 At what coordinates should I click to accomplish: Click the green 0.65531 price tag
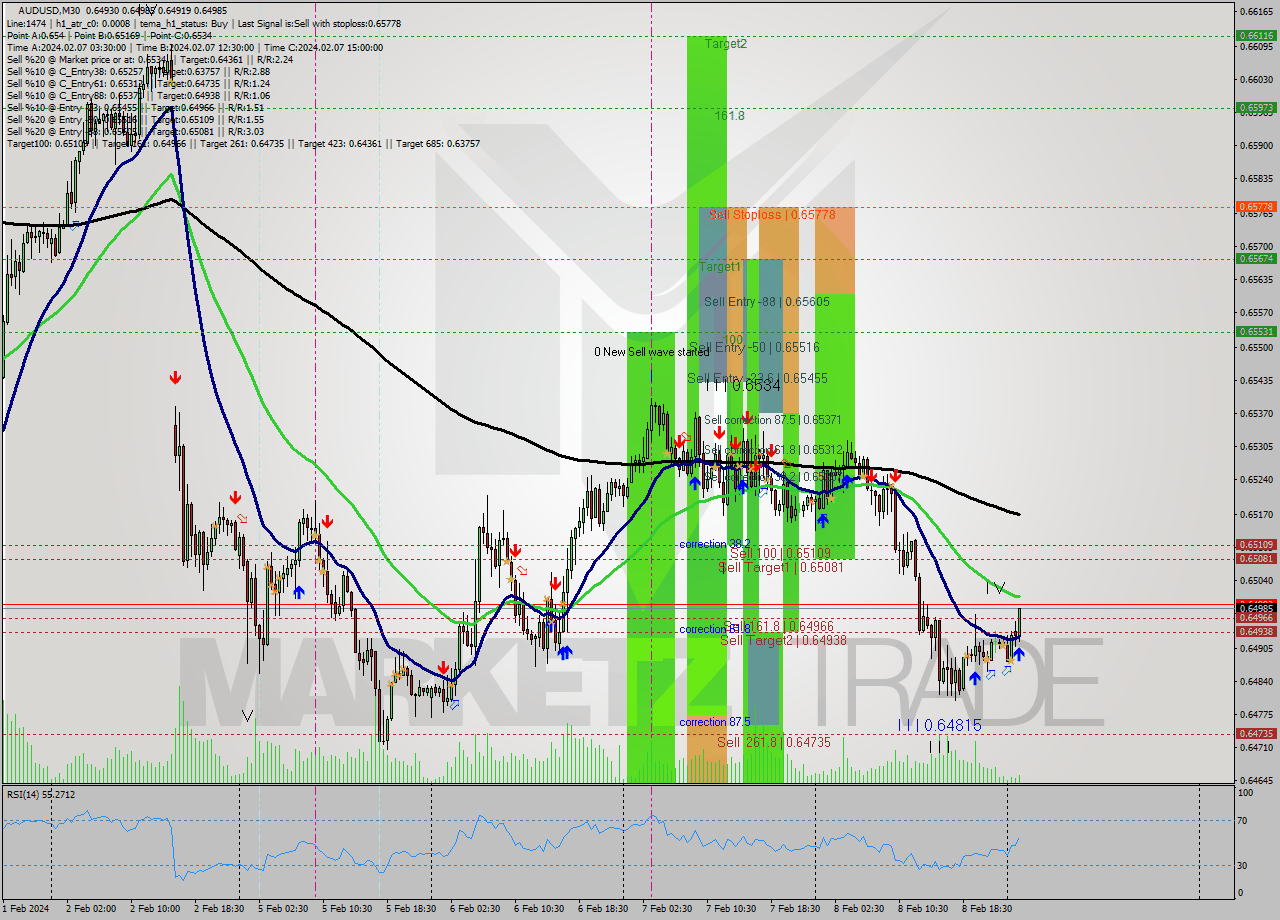(x=1257, y=331)
